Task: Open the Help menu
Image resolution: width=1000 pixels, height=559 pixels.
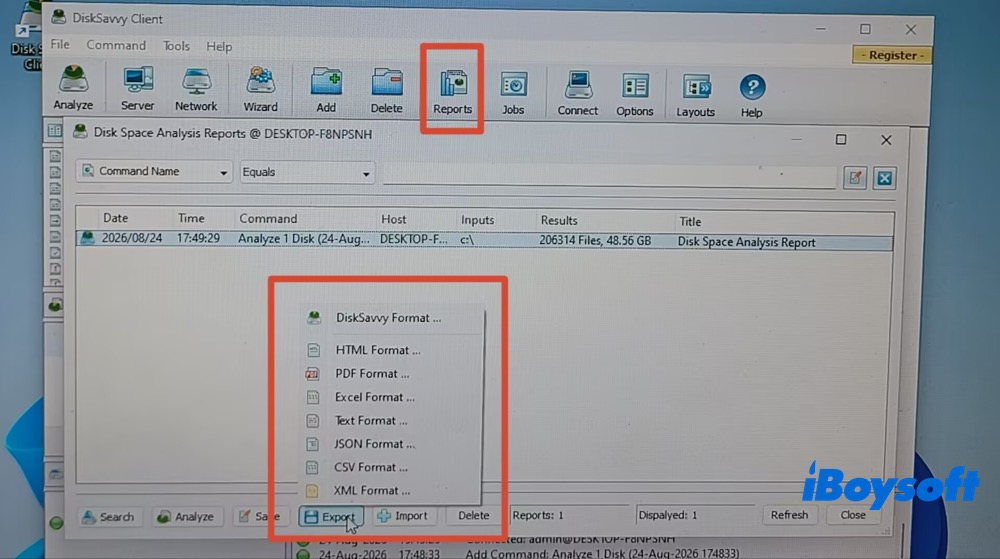Action: (x=219, y=47)
